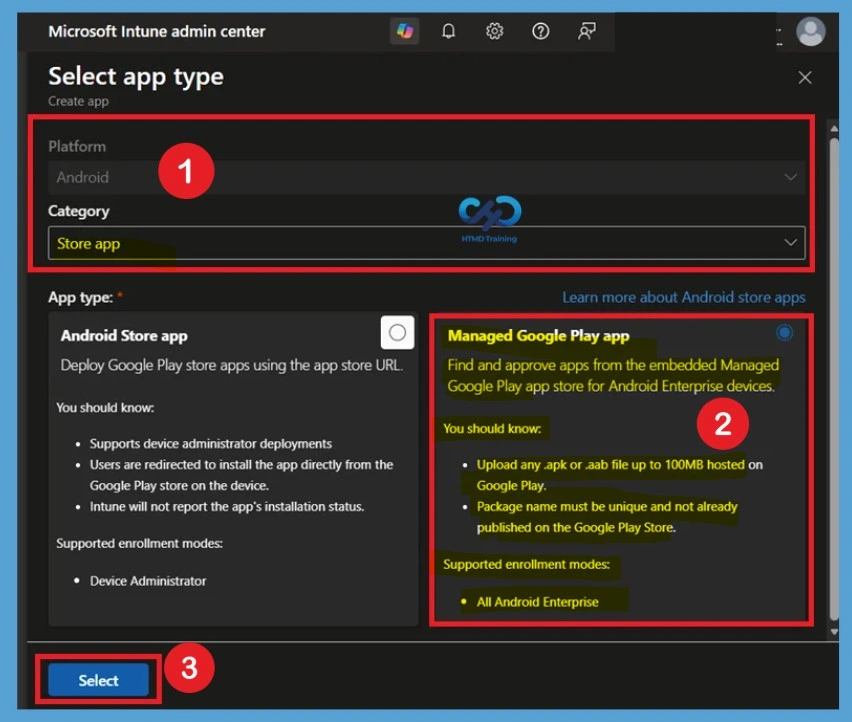Open Learn more about Android store apps link
852x722 pixels.
tap(684, 297)
